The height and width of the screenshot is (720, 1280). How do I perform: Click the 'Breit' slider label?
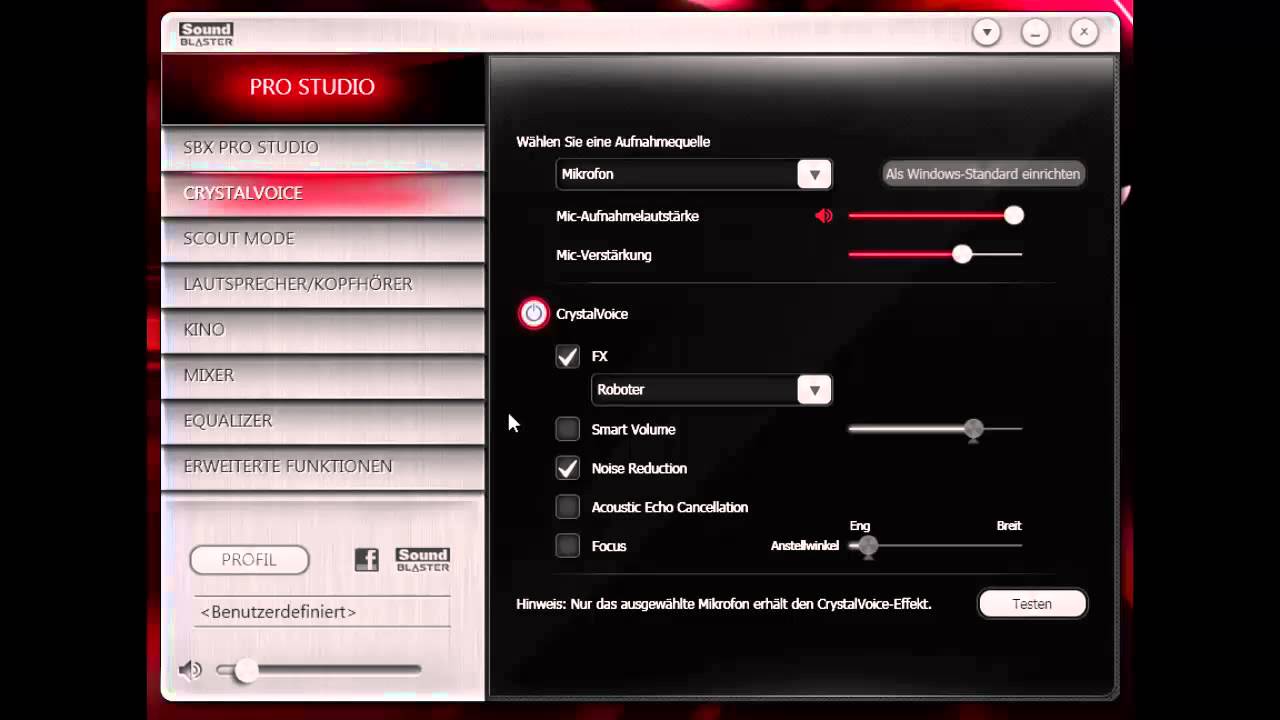pos(1009,526)
